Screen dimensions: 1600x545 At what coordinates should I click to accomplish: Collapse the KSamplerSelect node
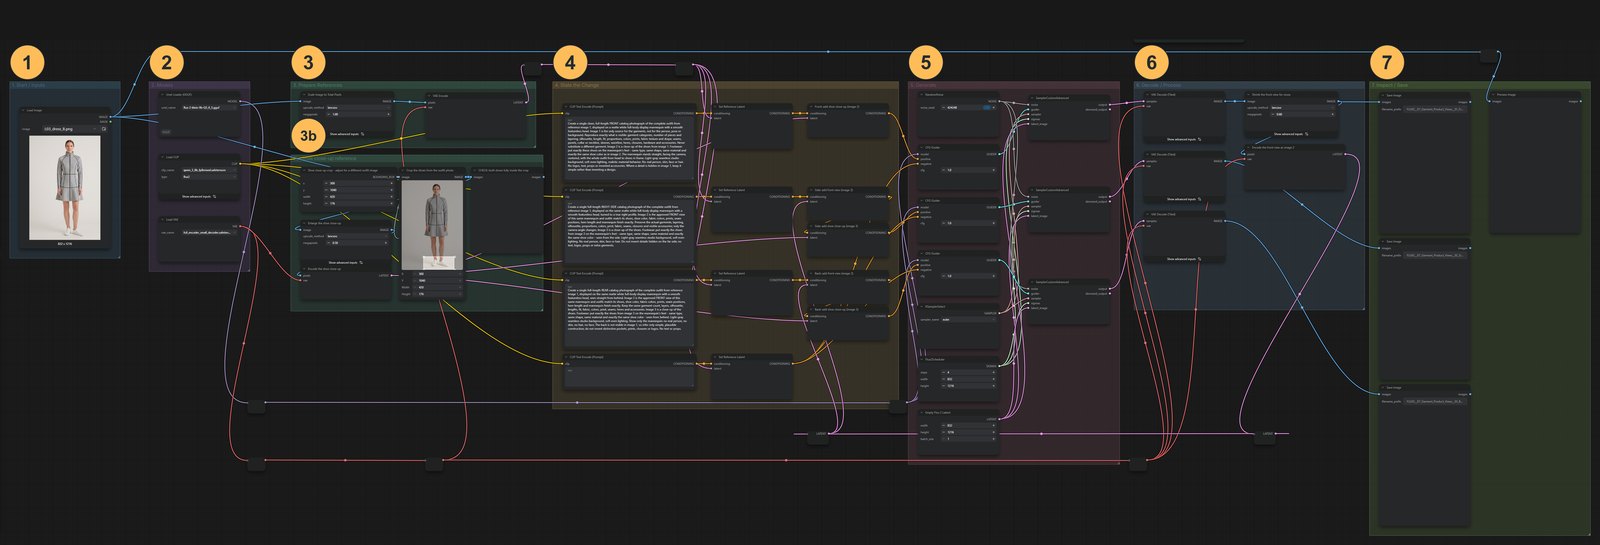922,307
